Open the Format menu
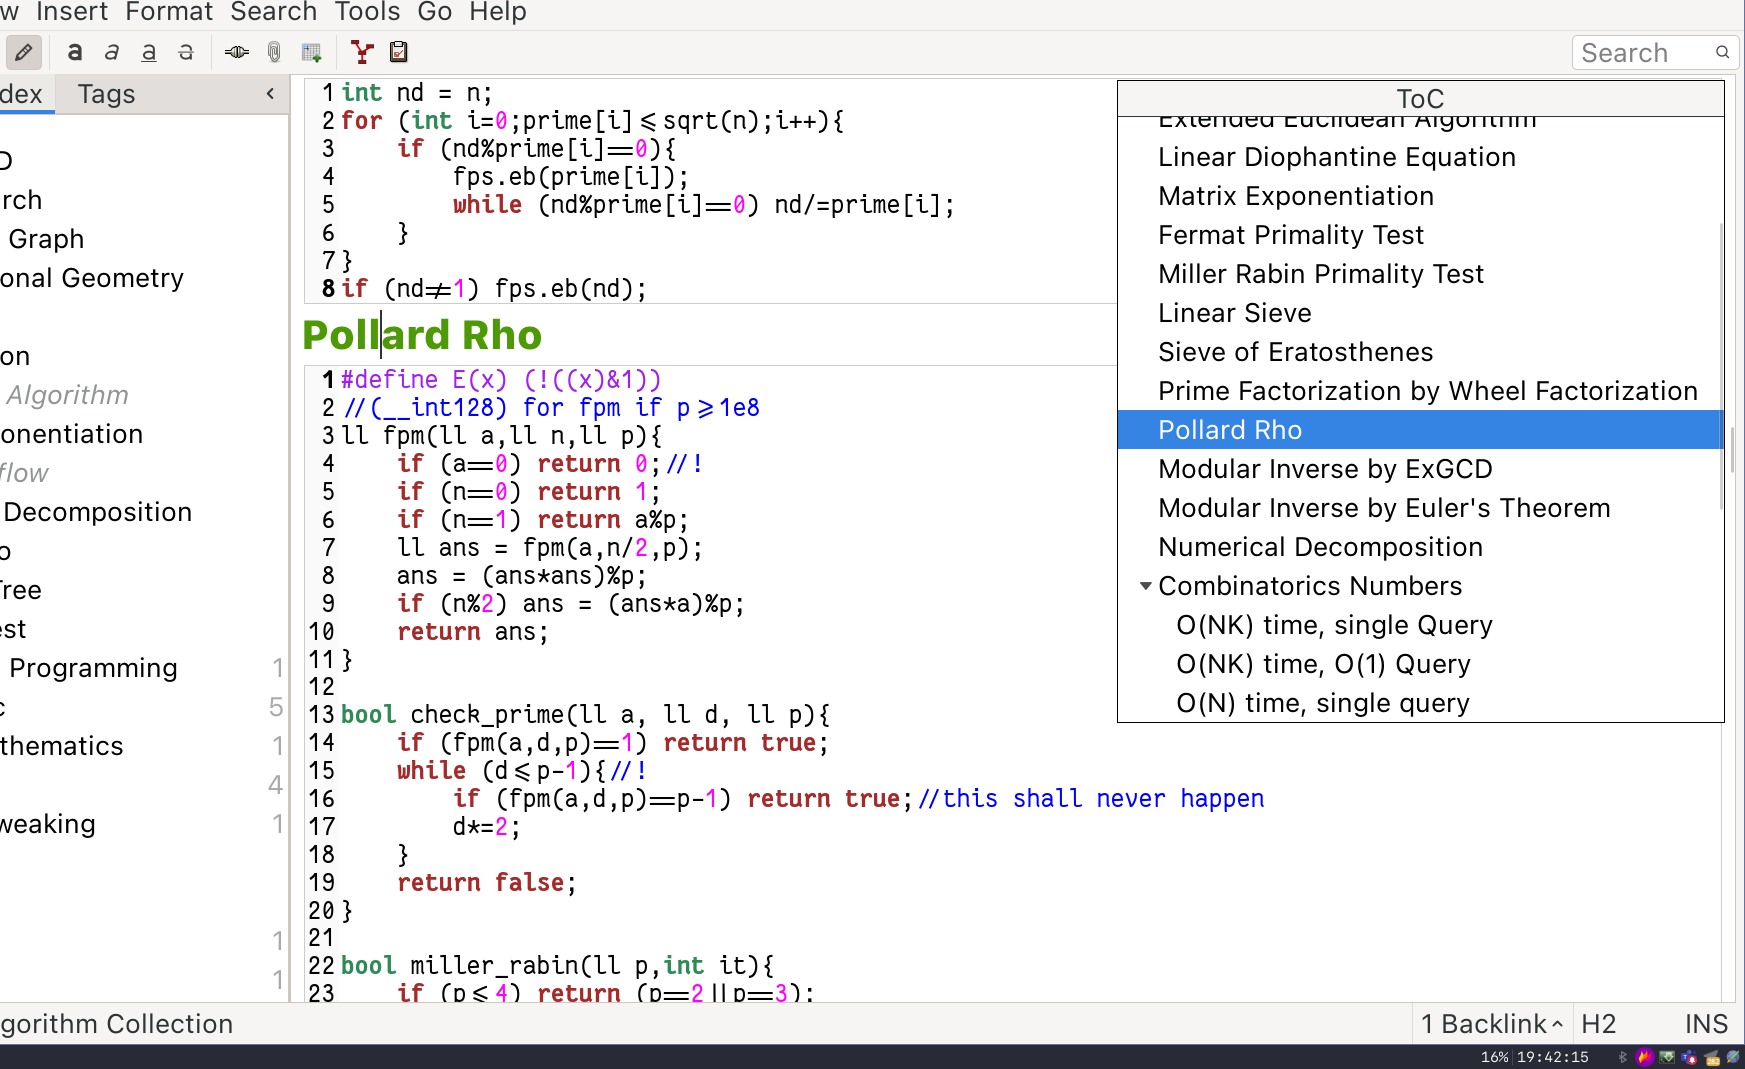 click(169, 12)
